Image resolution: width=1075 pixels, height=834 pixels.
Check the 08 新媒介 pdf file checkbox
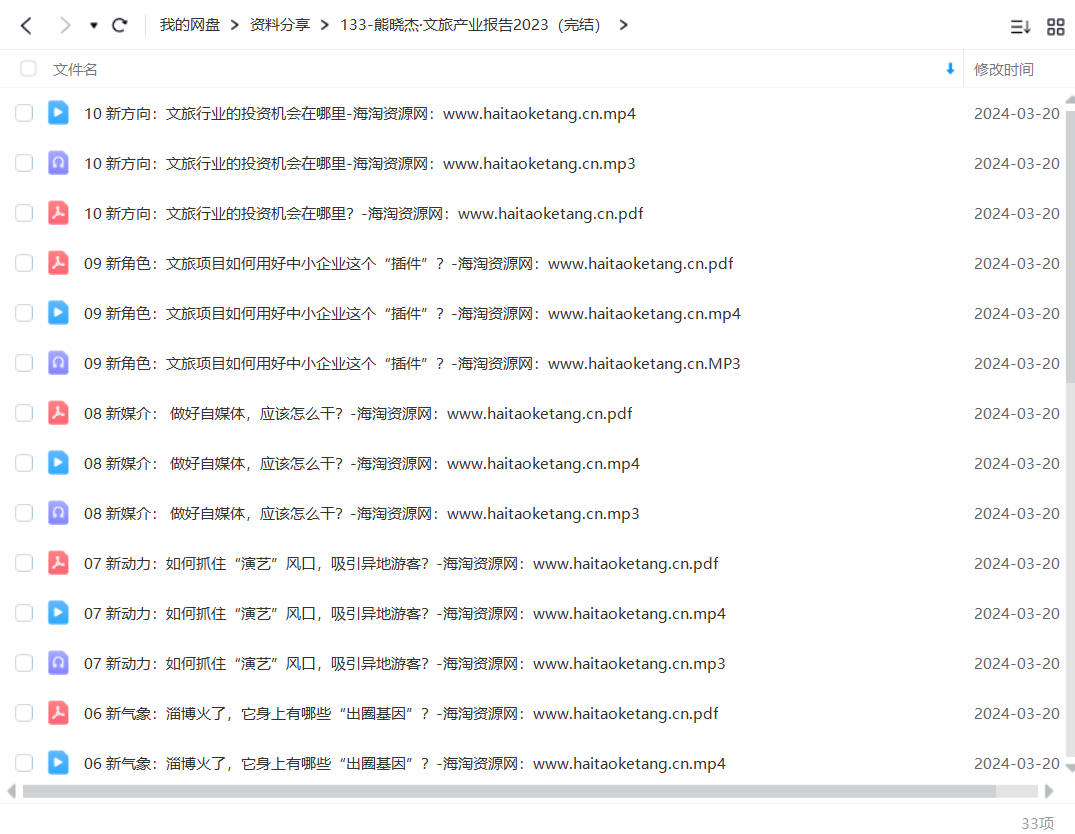[24, 414]
